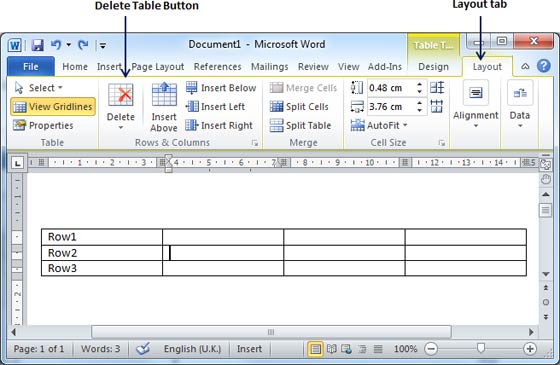
Task: Switch to the Home tab
Action: coord(75,66)
